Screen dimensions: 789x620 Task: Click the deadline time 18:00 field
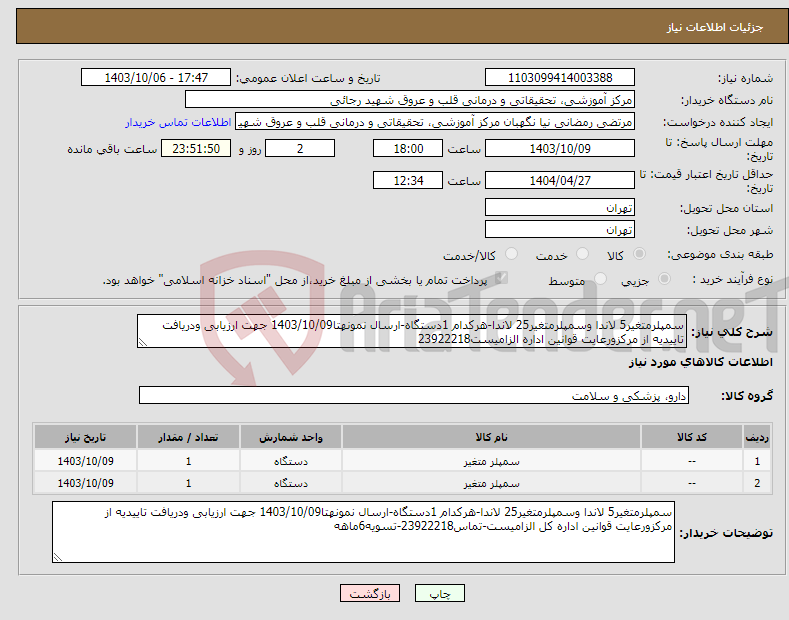coord(408,148)
